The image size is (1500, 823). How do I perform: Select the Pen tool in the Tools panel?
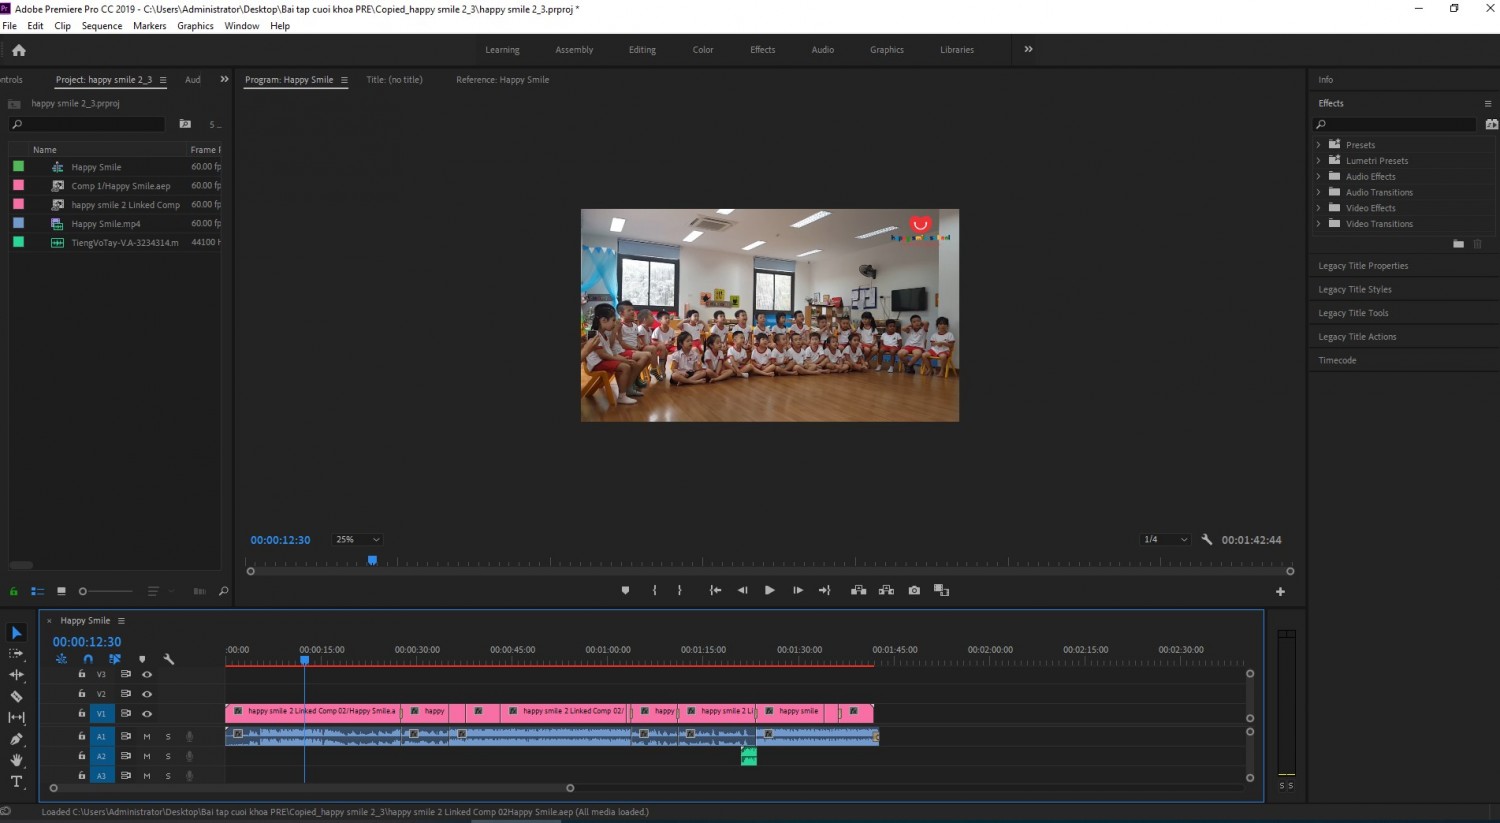coord(16,739)
